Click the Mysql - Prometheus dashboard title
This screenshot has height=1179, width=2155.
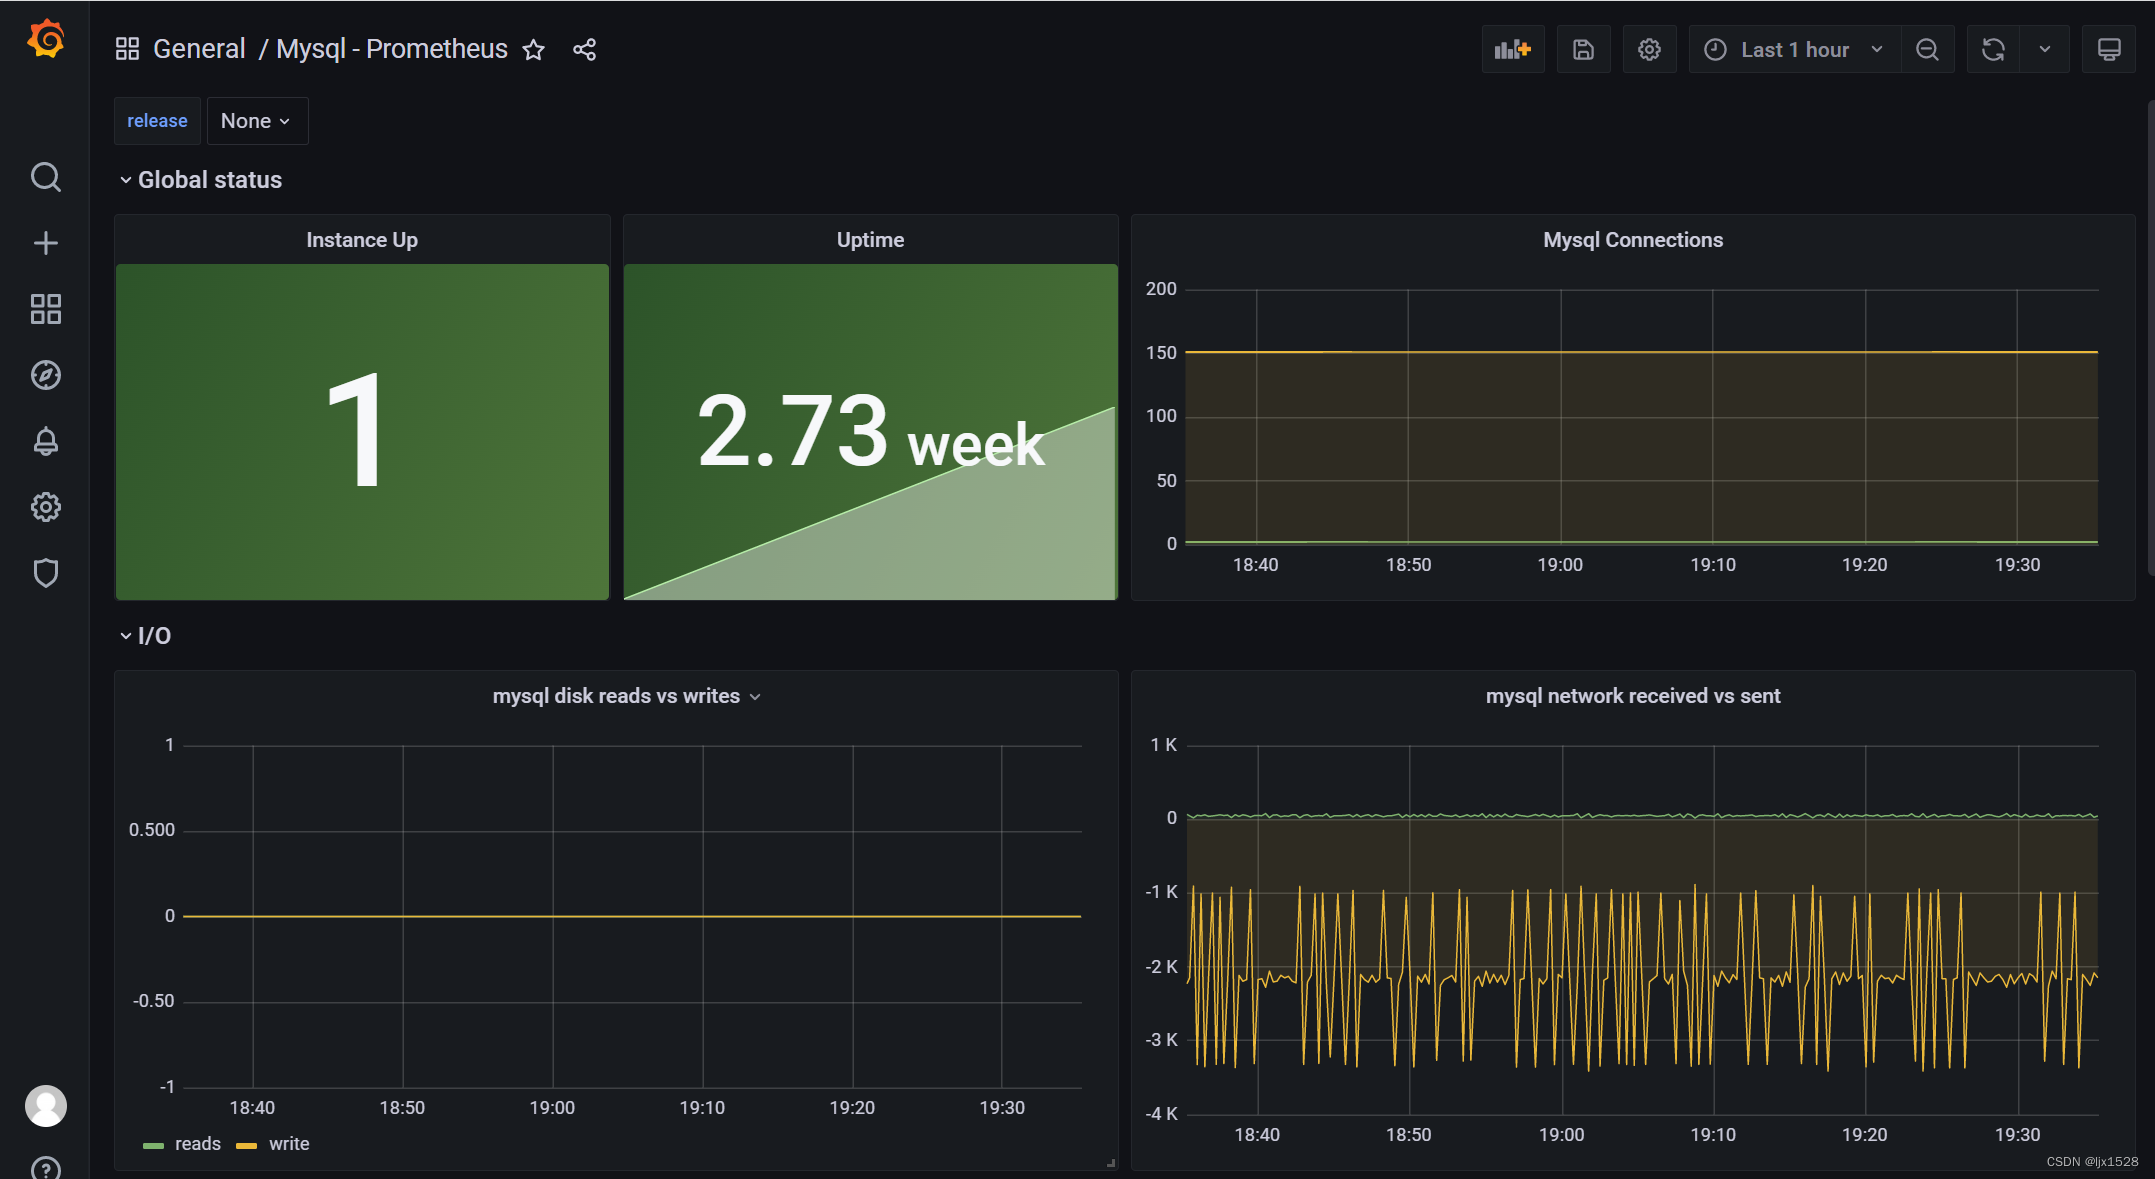pos(392,49)
